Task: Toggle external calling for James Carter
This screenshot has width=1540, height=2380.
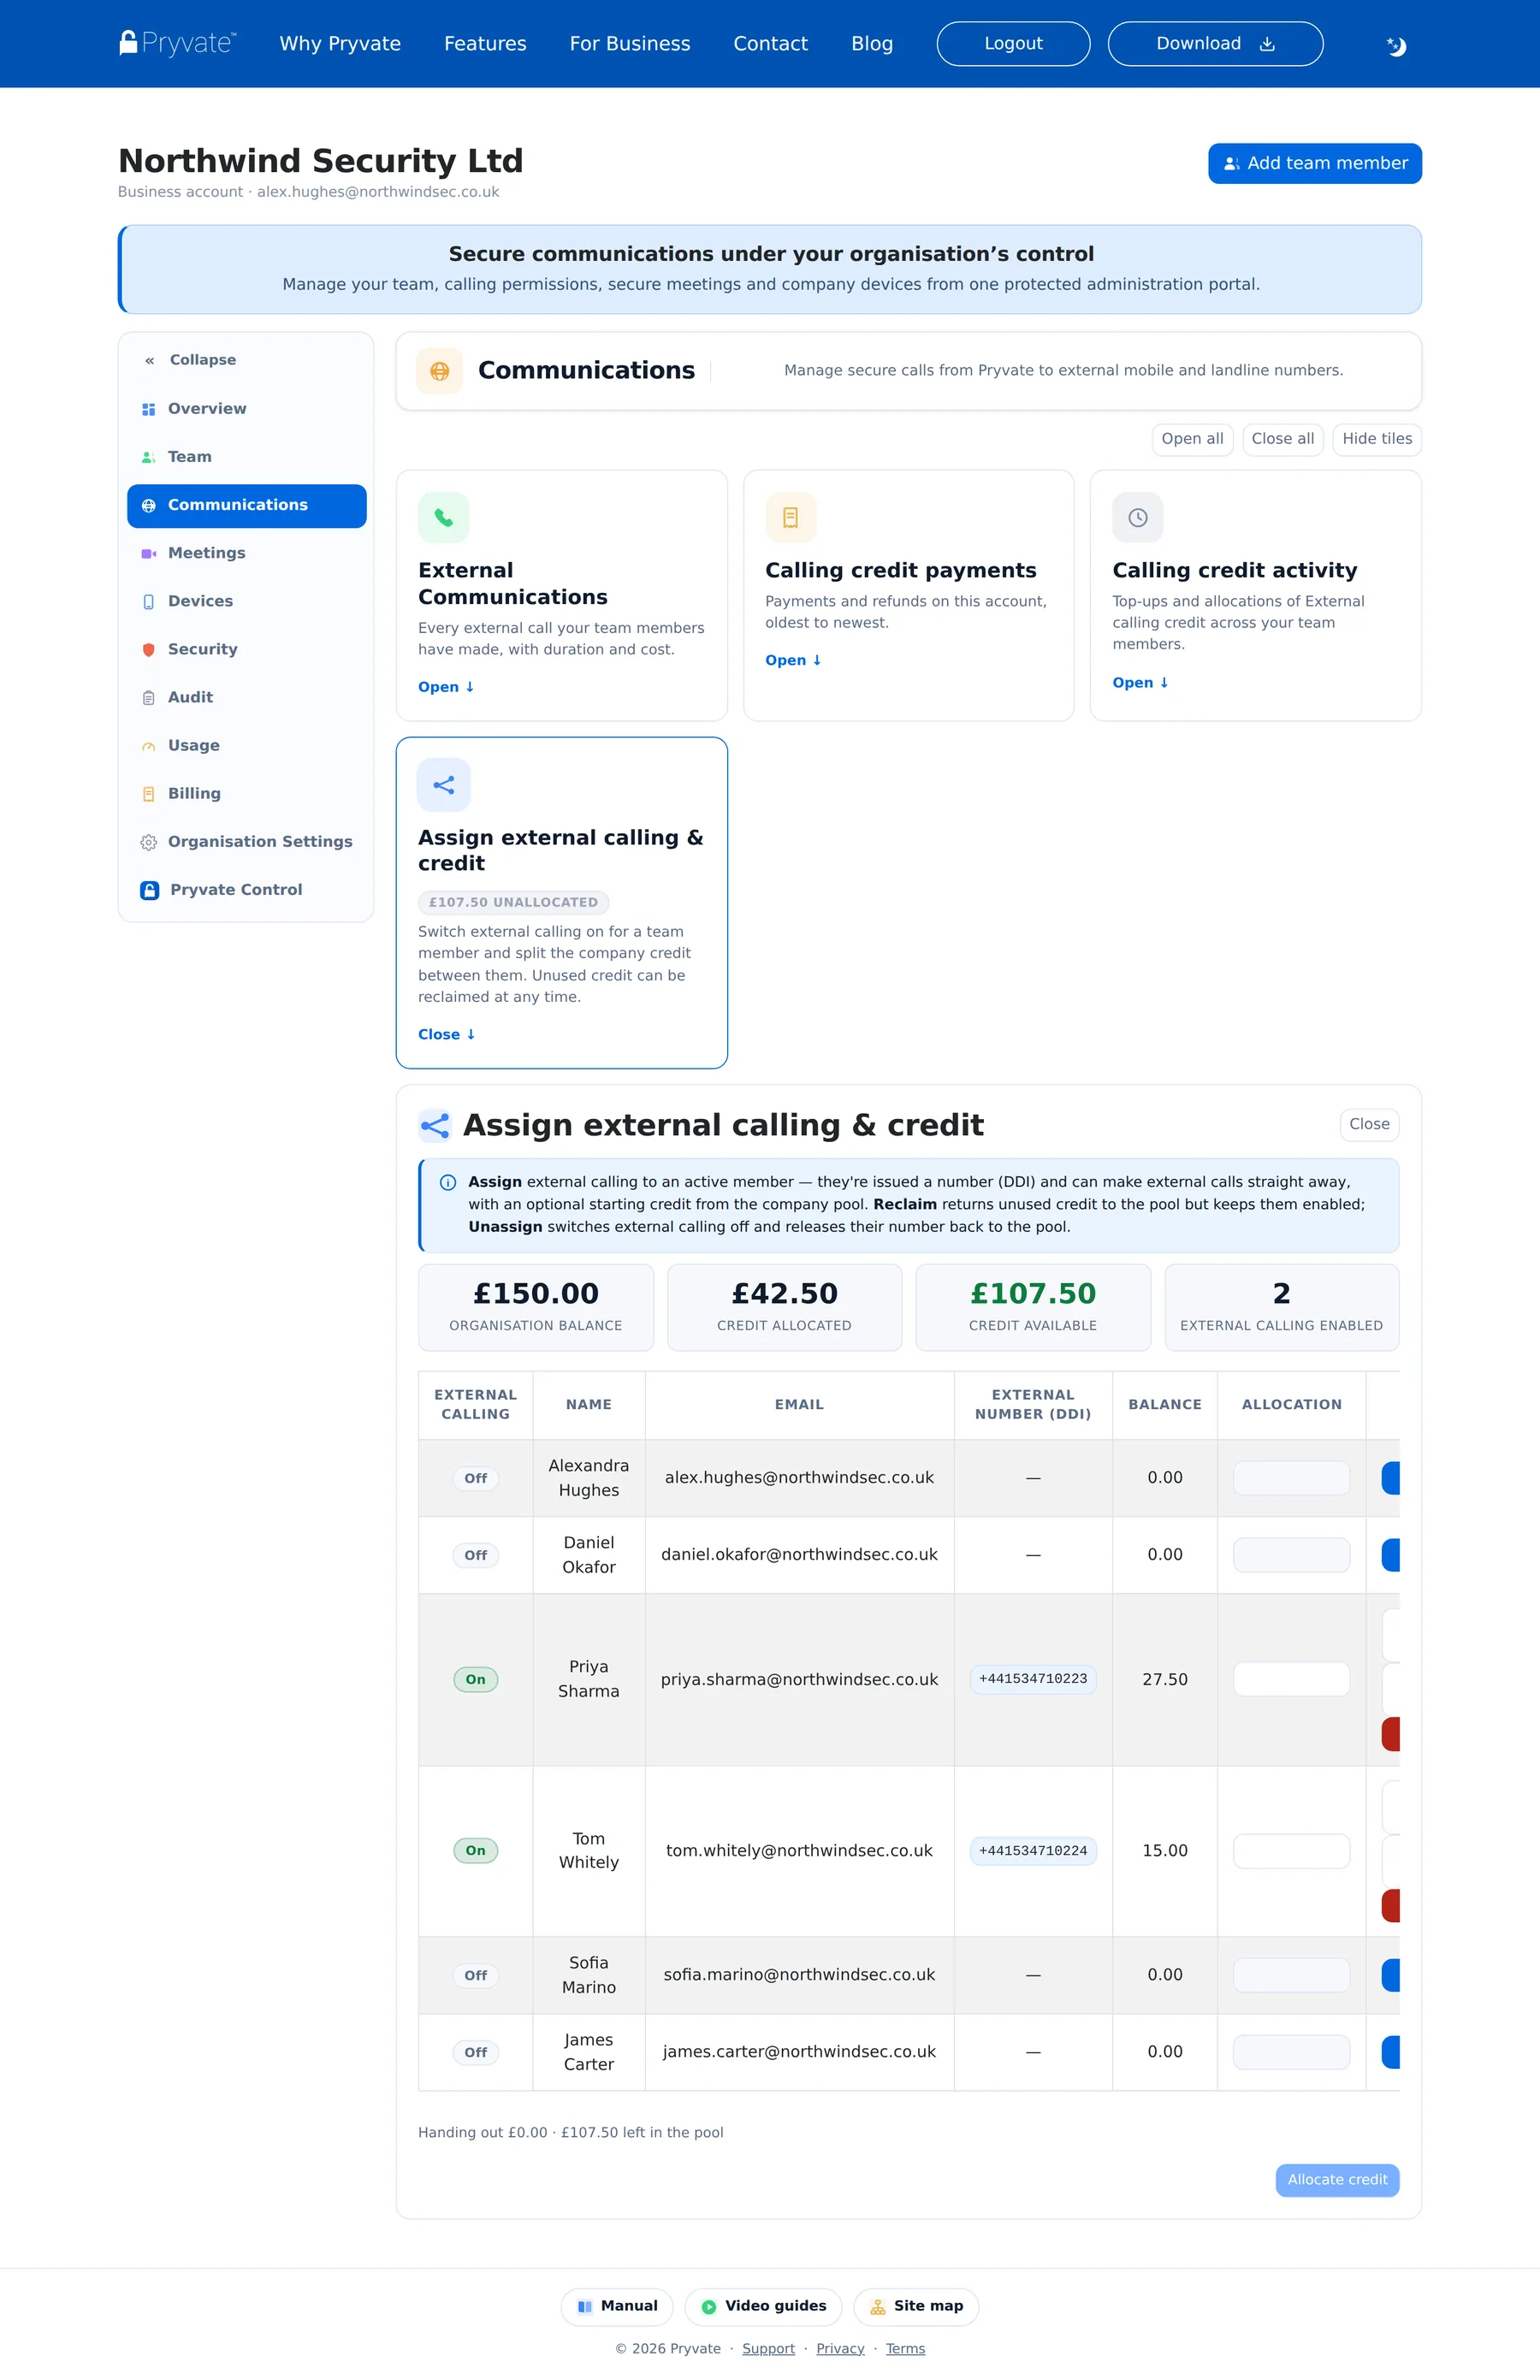Action: pyautogui.click(x=475, y=2052)
